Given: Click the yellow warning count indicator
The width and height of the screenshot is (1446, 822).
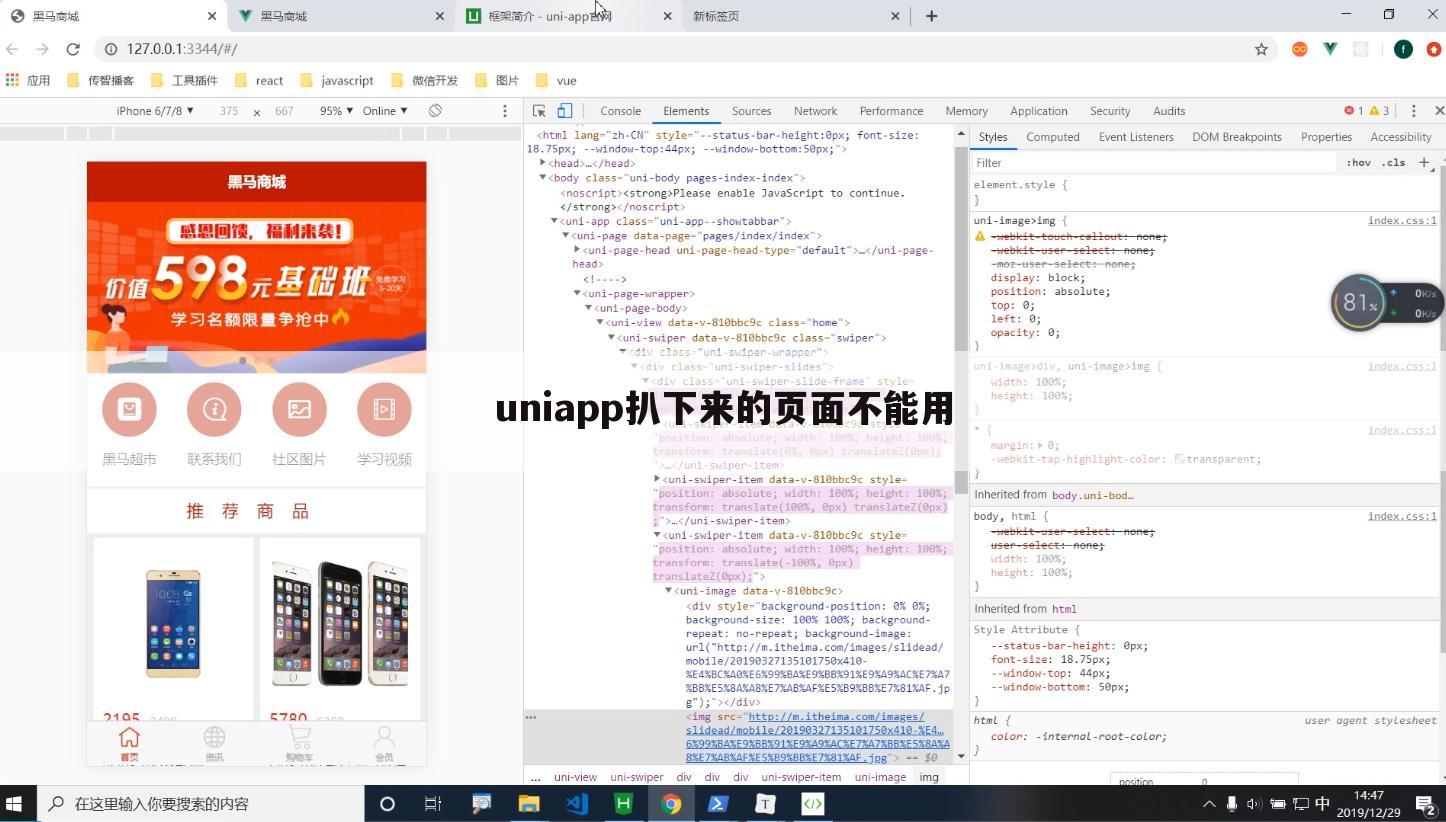Looking at the screenshot, I should point(1379,111).
